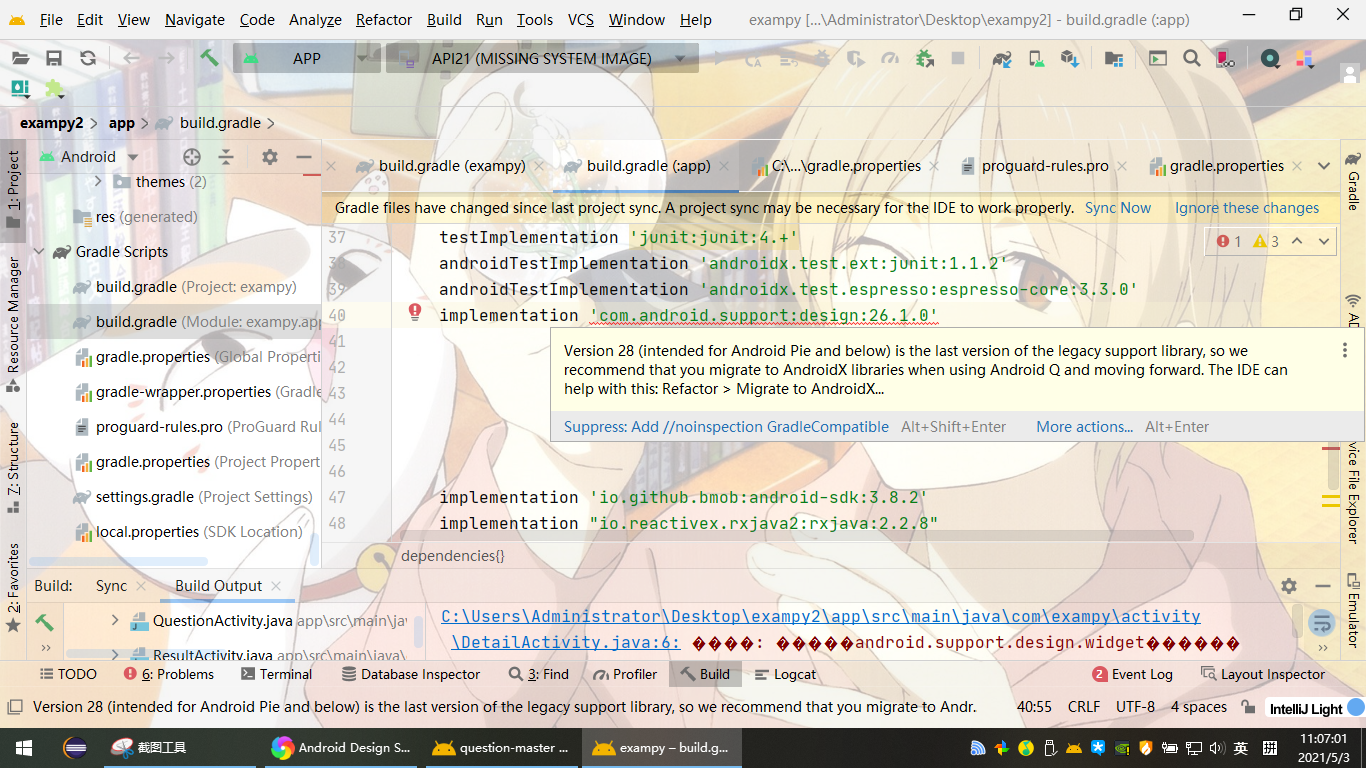
Task: Switch to build.gradle (exampy) editor tab
Action: (451, 166)
